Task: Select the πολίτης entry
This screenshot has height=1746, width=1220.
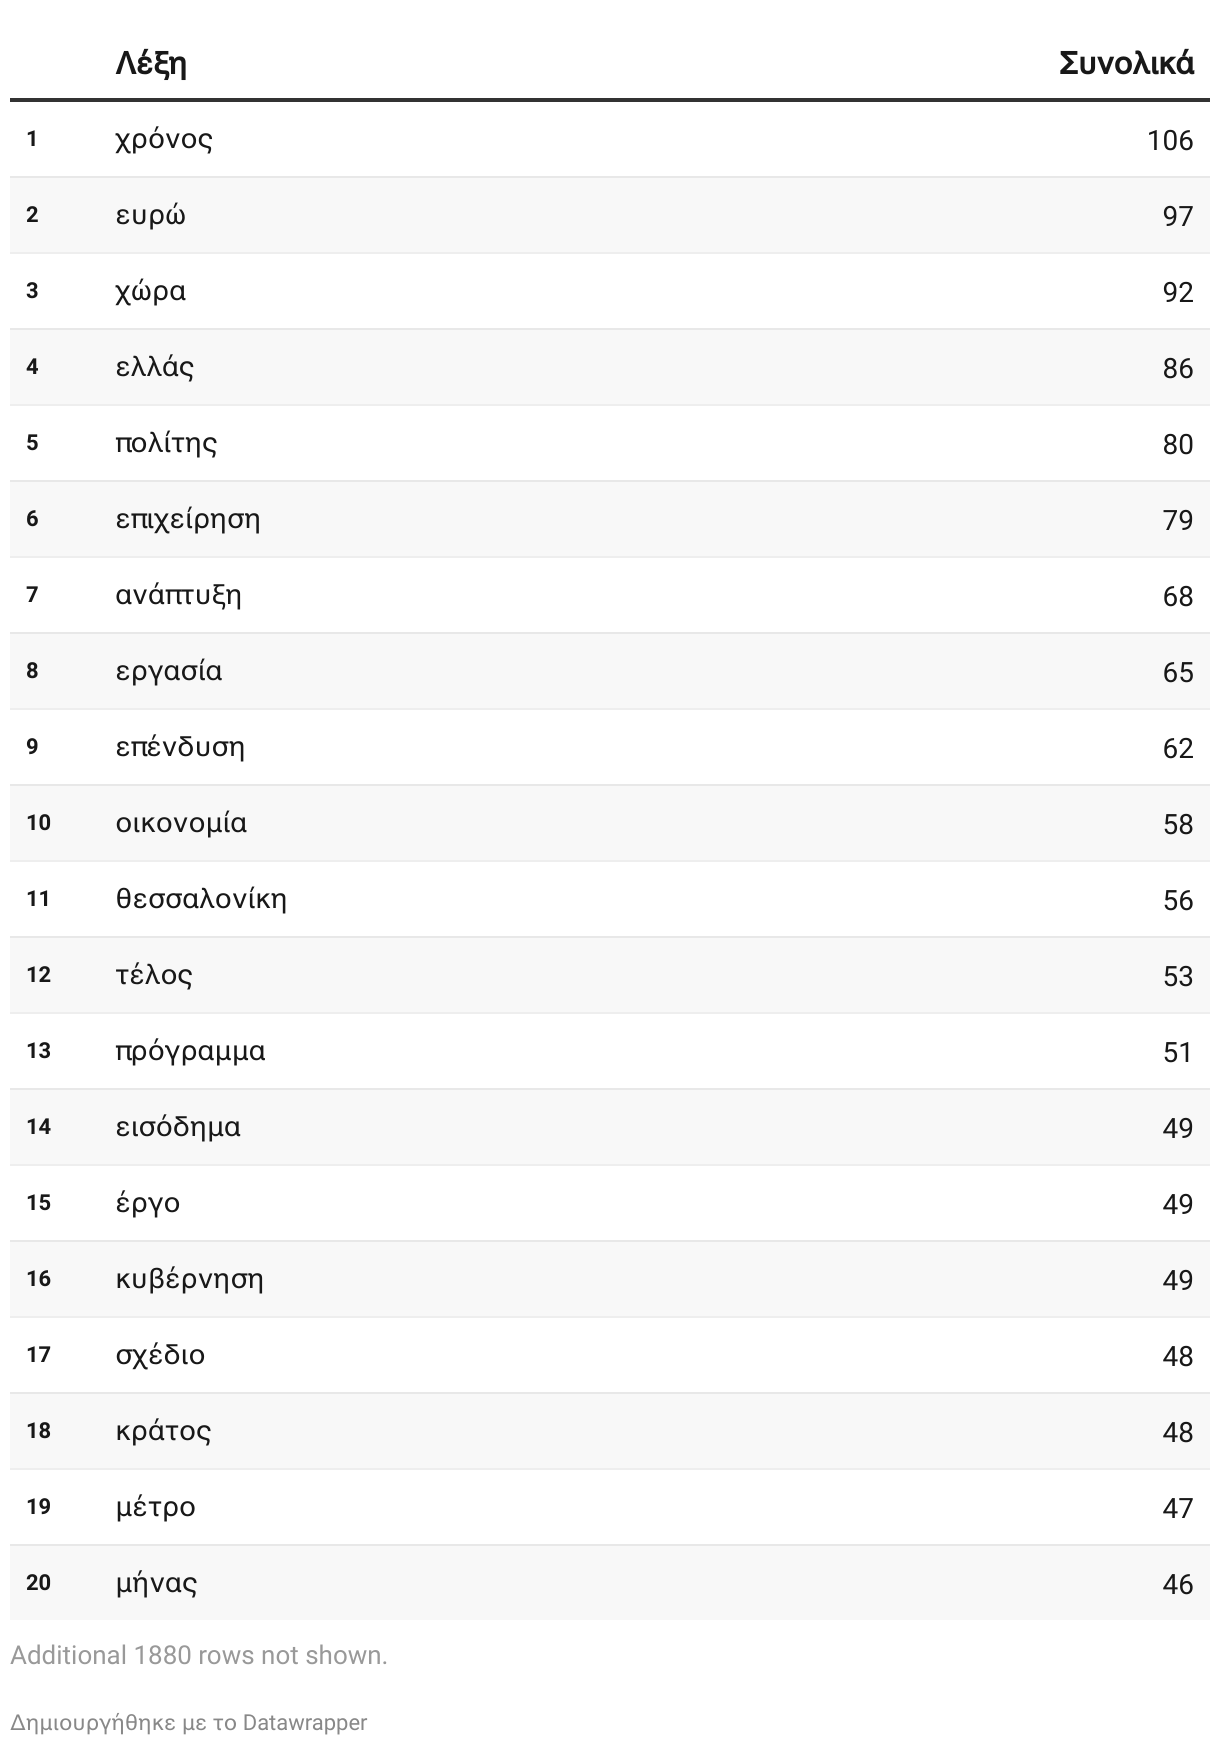Action: point(610,443)
